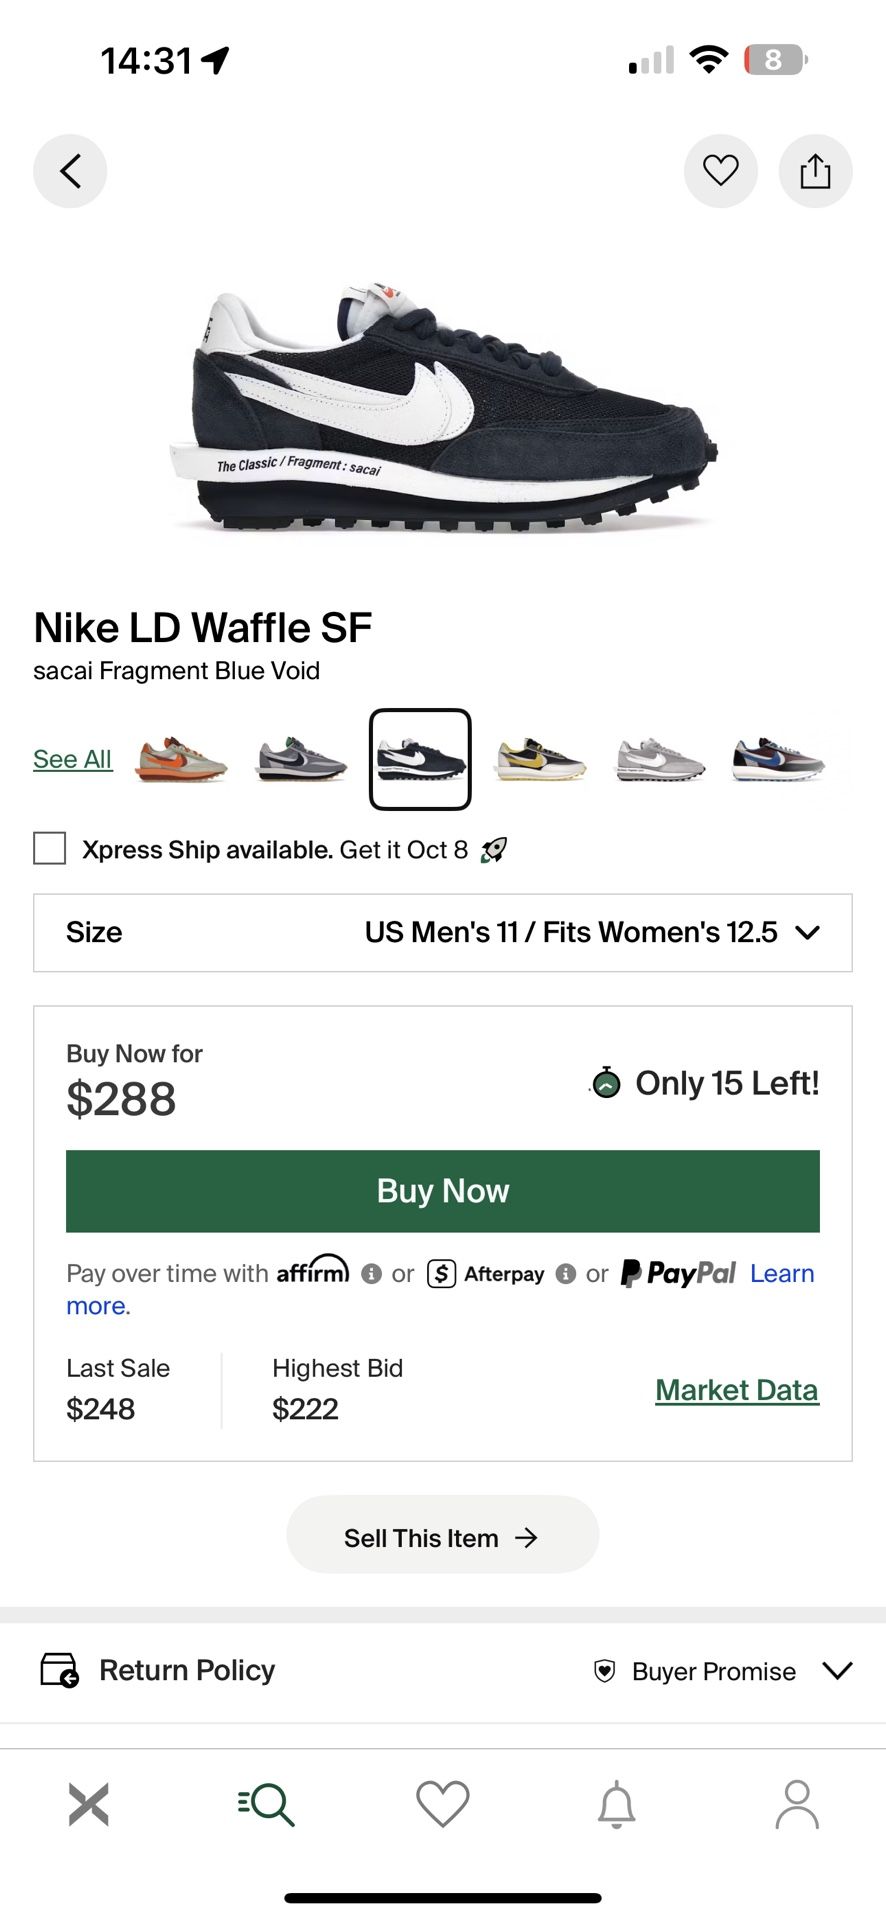The image size is (886, 1920).
Task: Tap the Affirm info icon
Action: click(x=372, y=1274)
